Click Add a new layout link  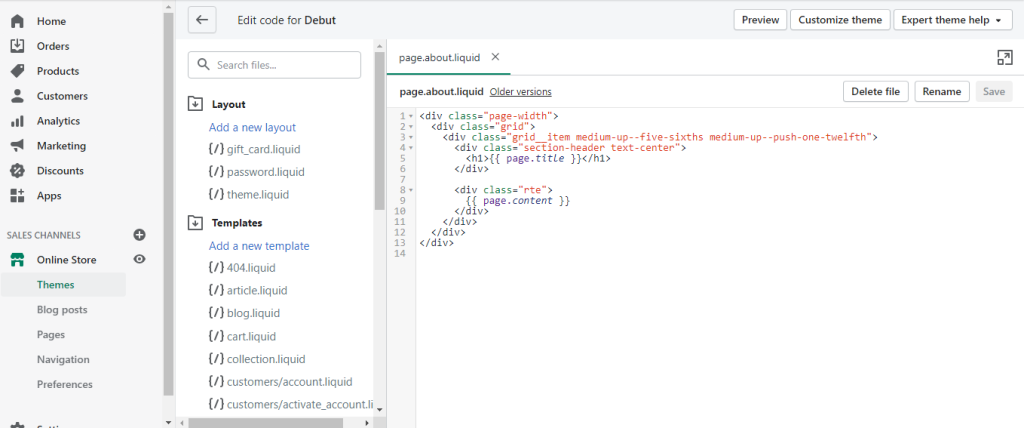click(252, 127)
